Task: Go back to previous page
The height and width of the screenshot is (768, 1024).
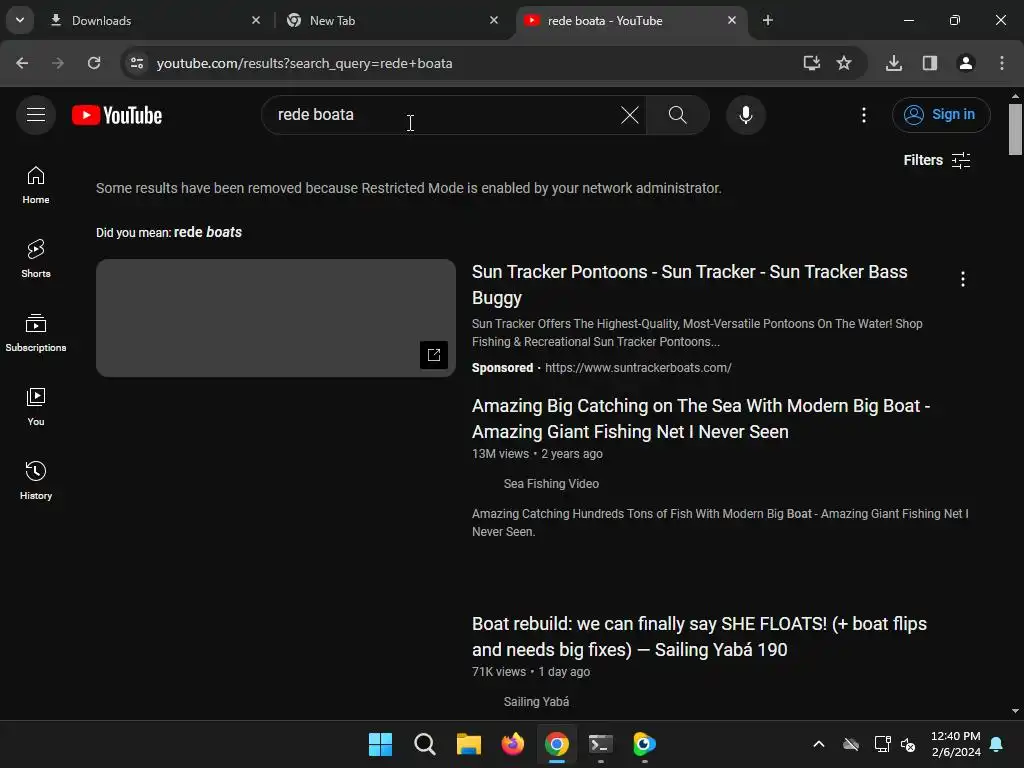Action: 22,63
